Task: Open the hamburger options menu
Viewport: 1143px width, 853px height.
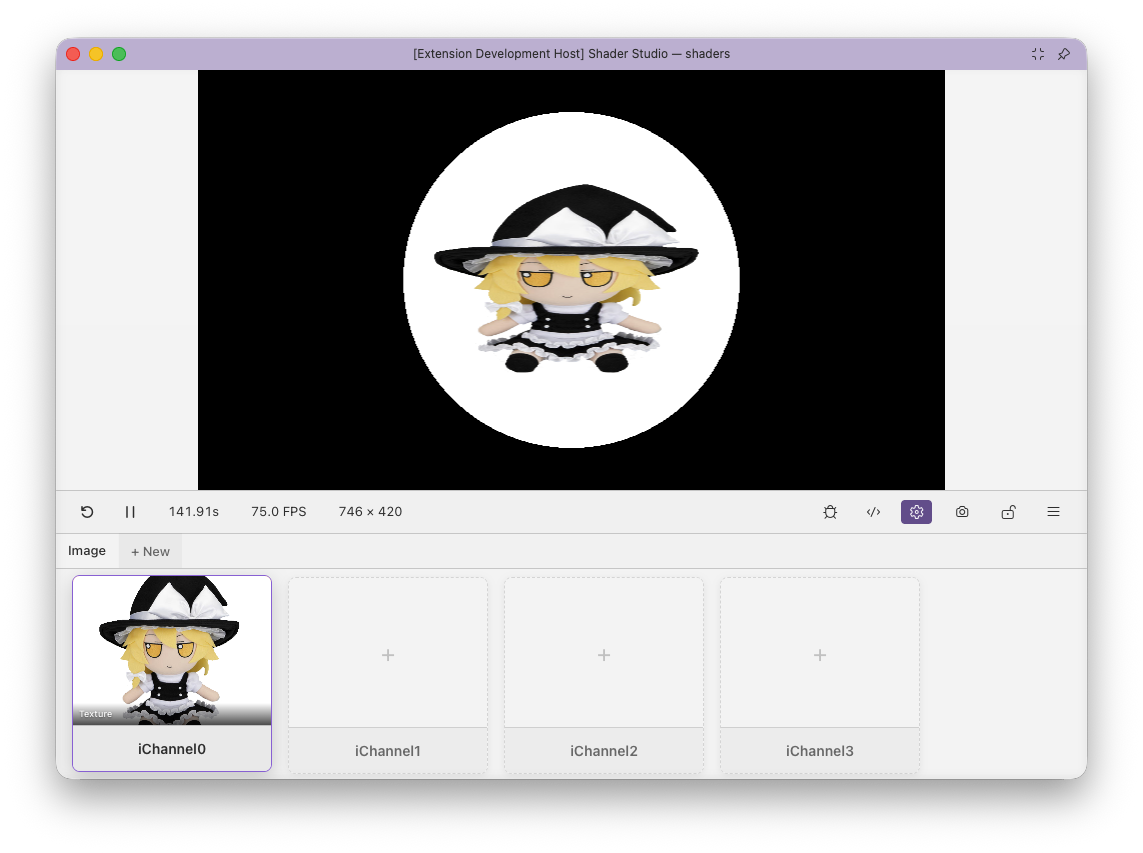Action: click(1053, 512)
